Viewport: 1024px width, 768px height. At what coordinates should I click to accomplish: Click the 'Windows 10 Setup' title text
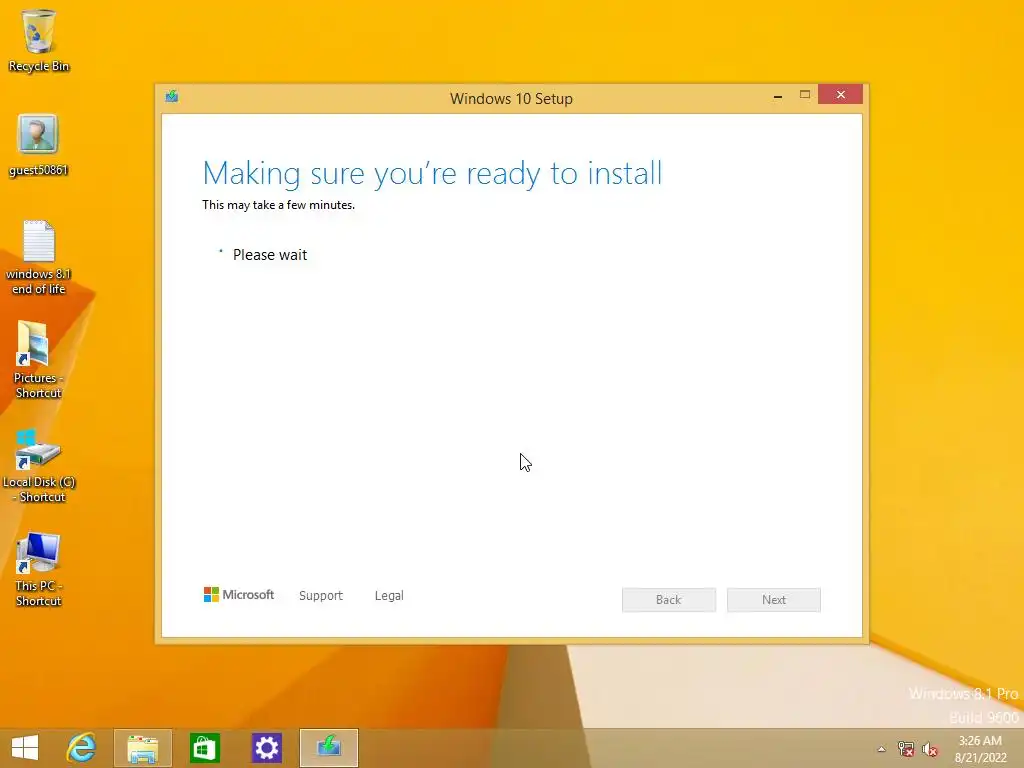pos(511,99)
